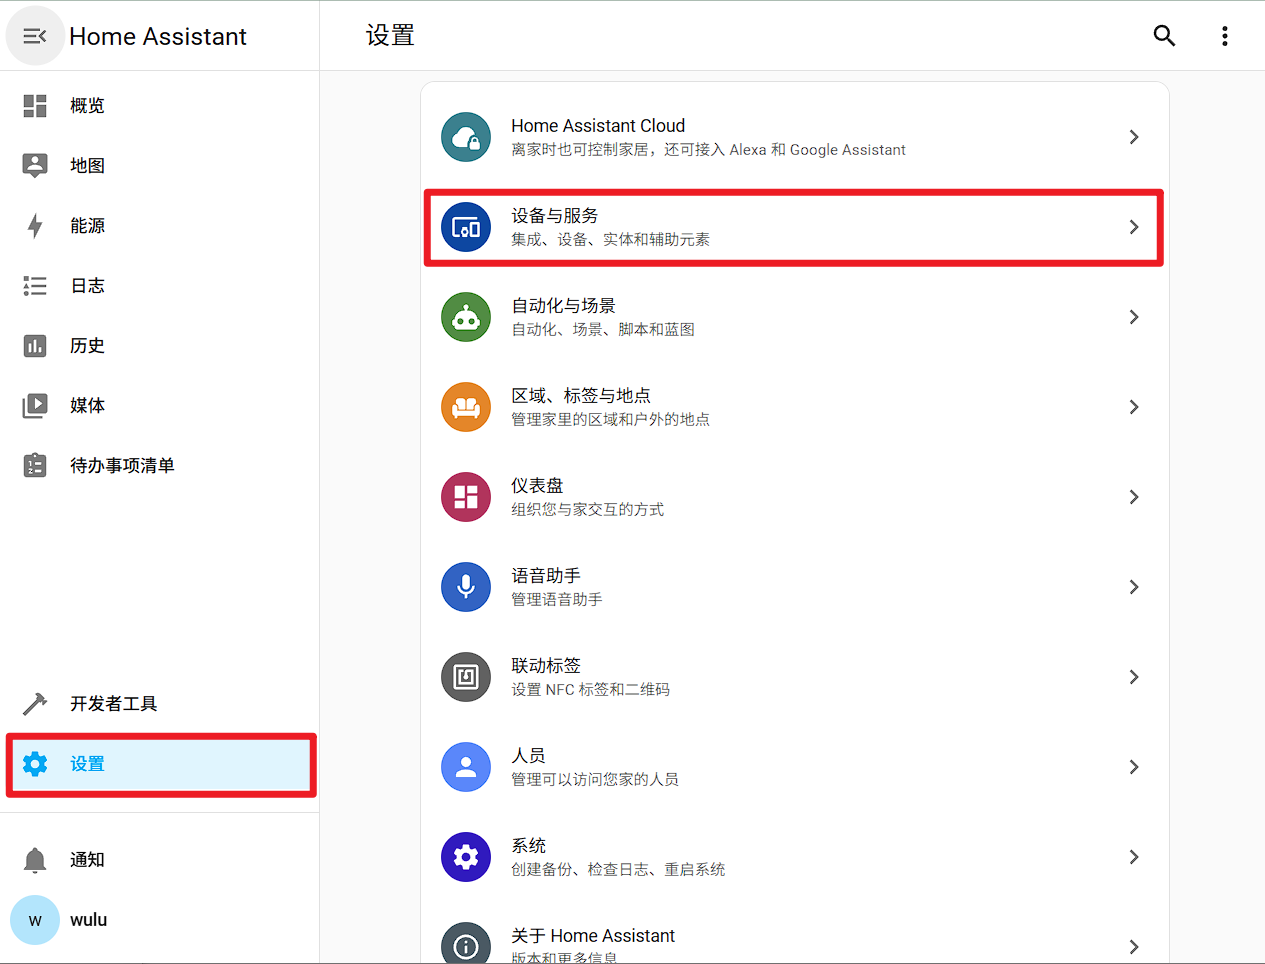Click the Energy (能源) lightning bolt icon
Viewport: 1265px width, 964px height.
(x=35, y=226)
